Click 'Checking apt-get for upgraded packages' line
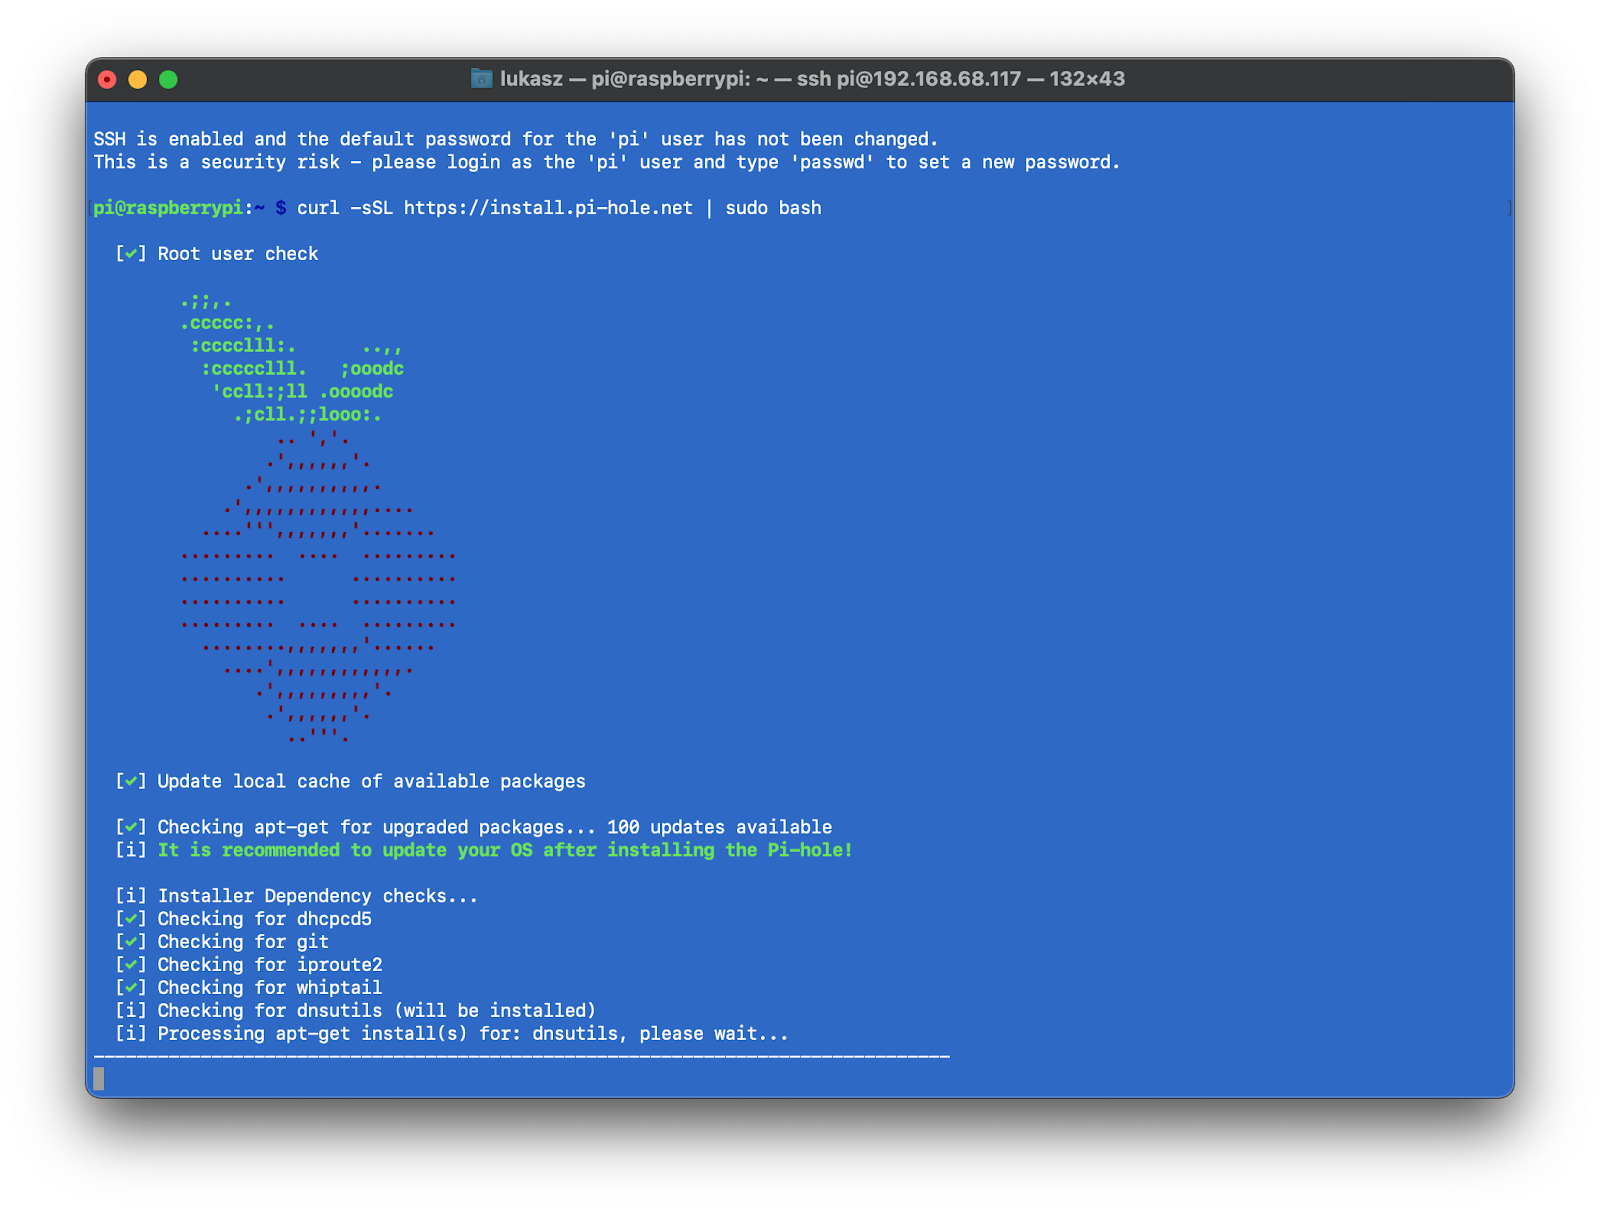 (473, 827)
